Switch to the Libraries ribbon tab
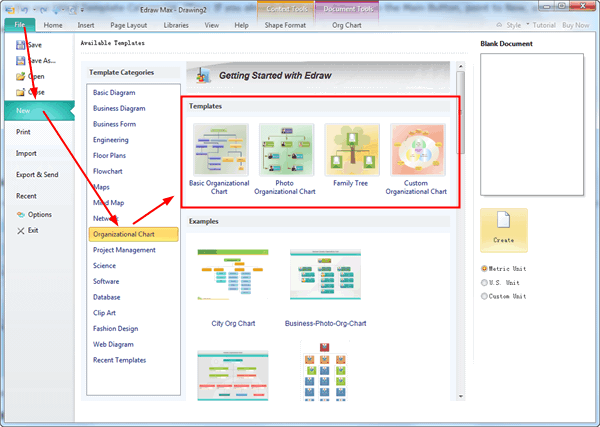 click(176, 25)
